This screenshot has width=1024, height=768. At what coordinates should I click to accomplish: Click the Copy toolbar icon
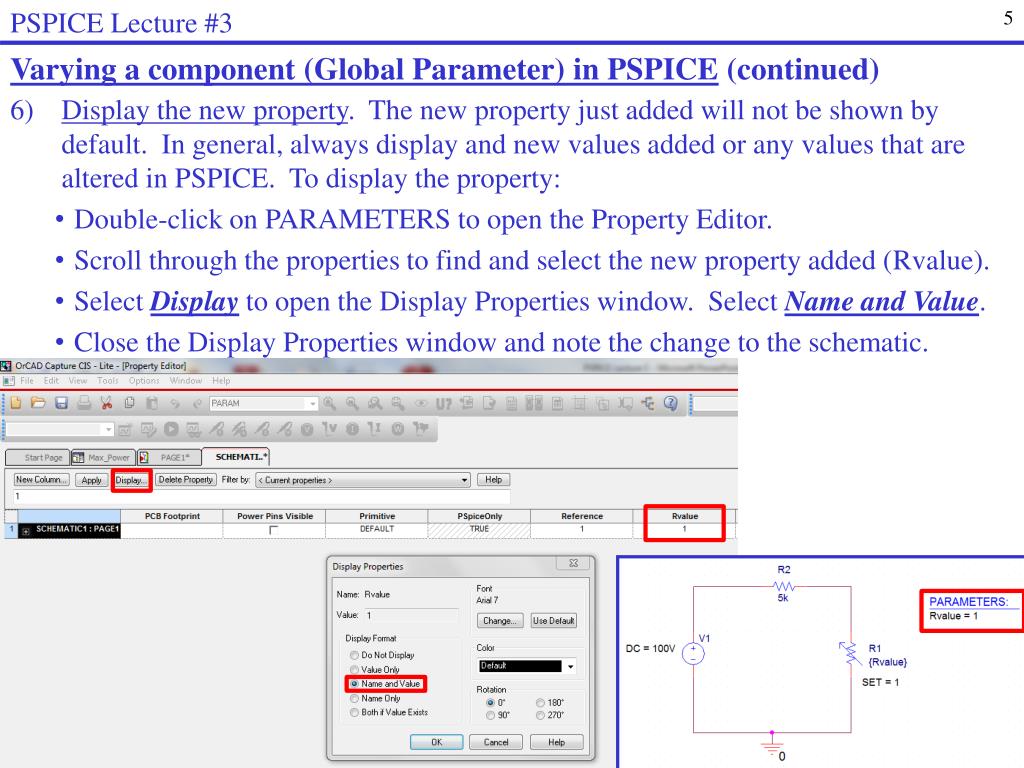coord(129,404)
